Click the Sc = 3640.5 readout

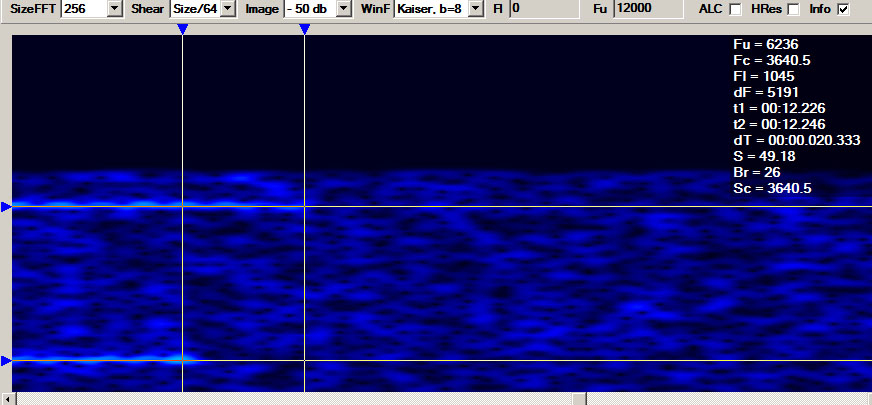click(772, 189)
